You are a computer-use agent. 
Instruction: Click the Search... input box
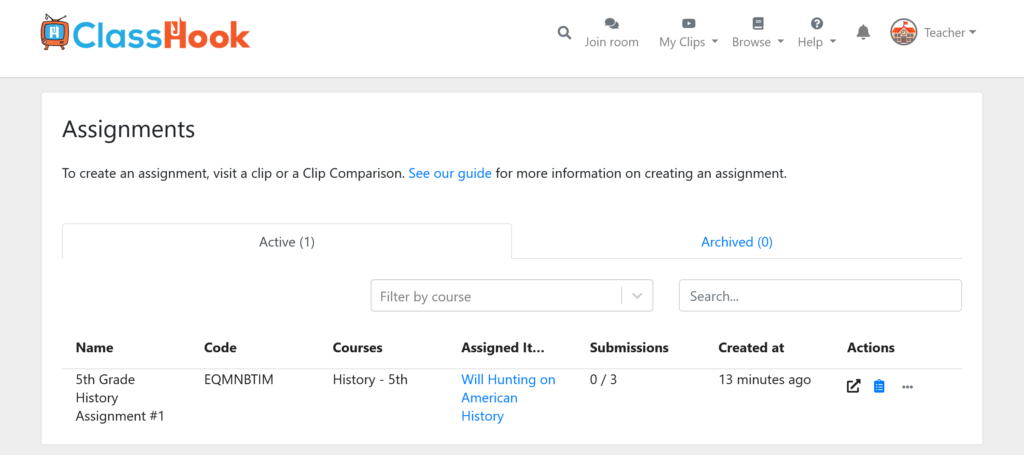click(x=820, y=296)
